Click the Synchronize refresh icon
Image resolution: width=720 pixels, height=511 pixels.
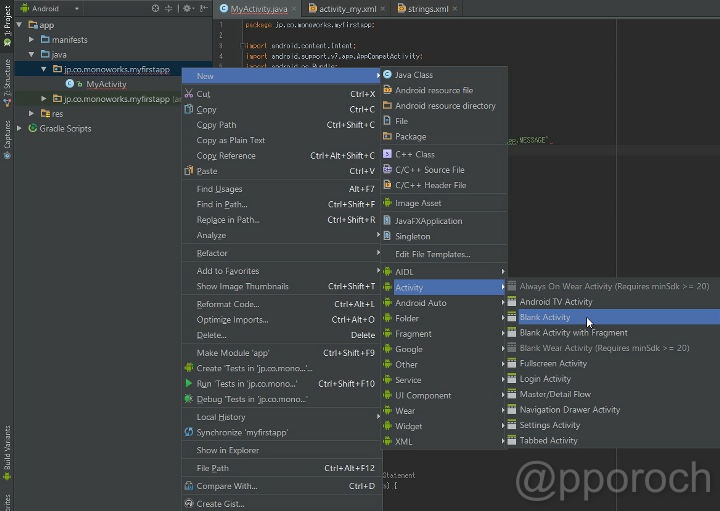(x=189, y=432)
